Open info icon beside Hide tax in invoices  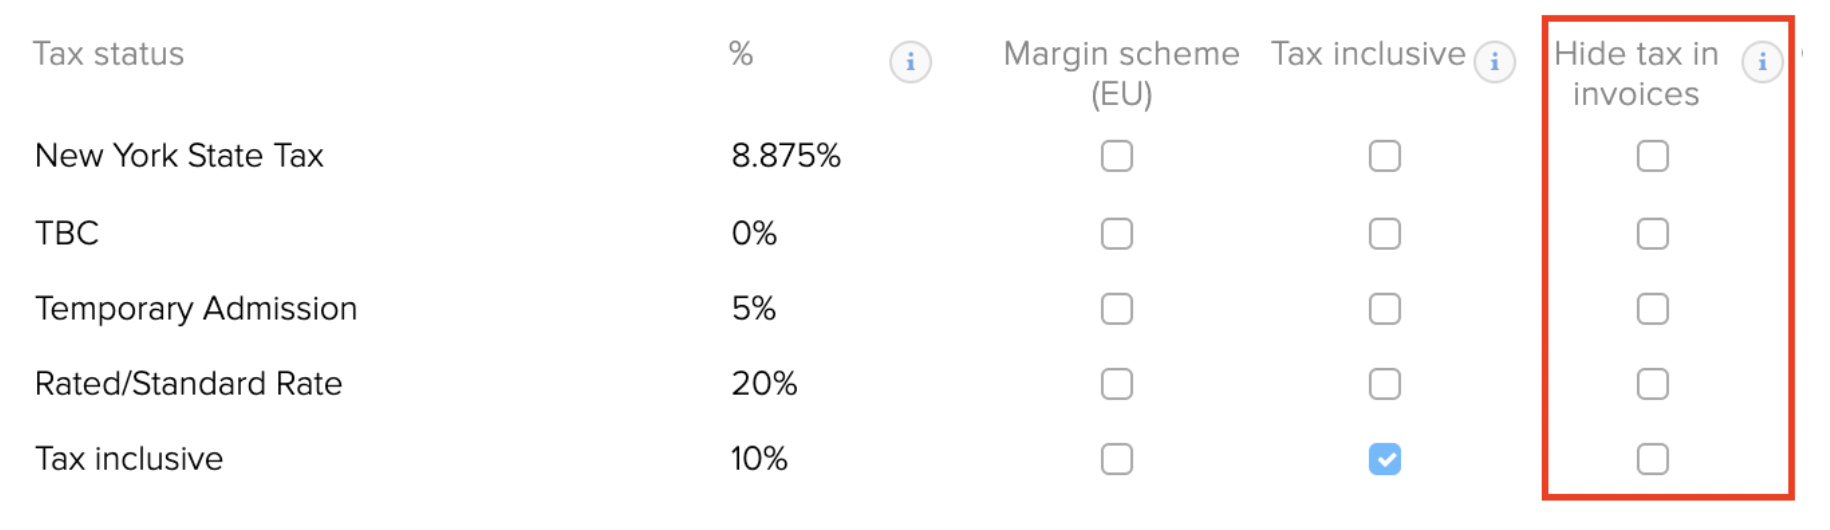pos(1762,62)
